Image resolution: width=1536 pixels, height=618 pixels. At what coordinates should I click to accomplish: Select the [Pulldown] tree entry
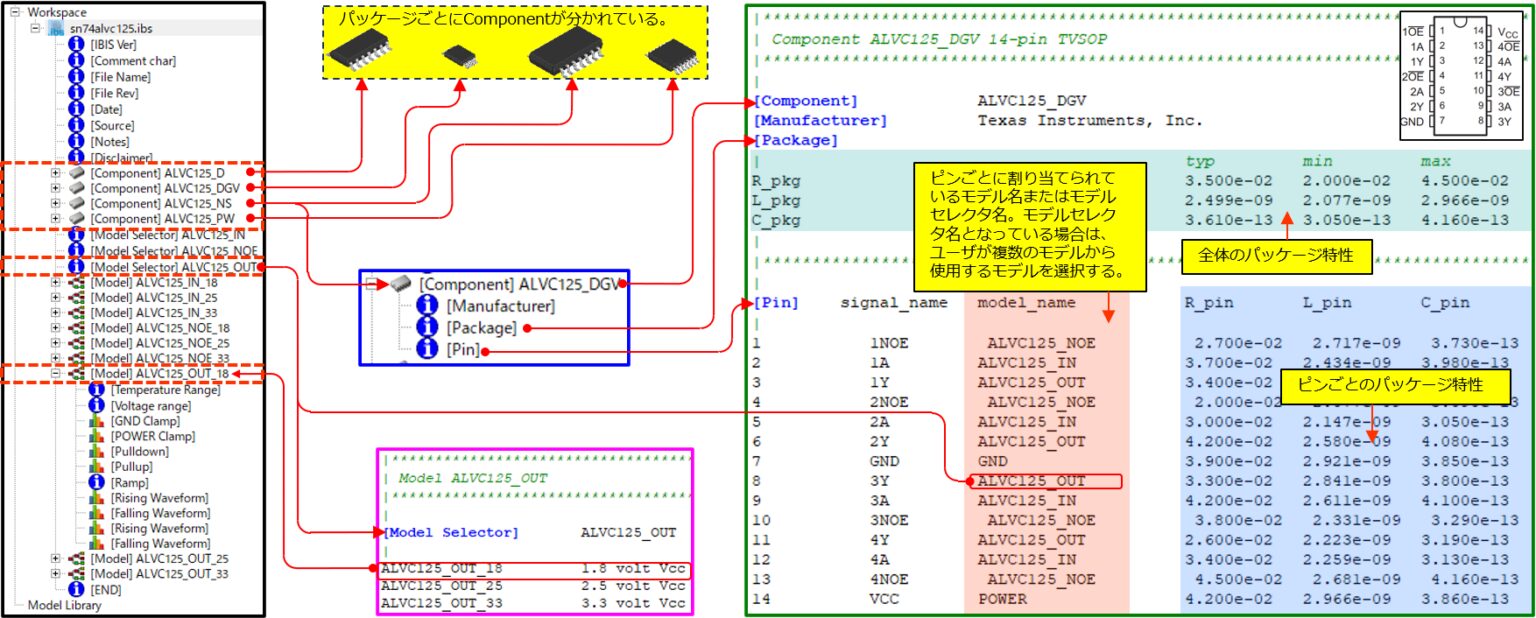click(x=141, y=452)
